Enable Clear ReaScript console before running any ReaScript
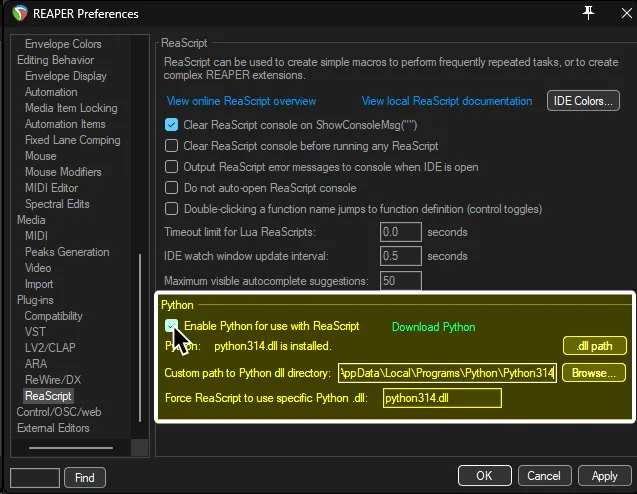637x494 pixels. point(171,146)
